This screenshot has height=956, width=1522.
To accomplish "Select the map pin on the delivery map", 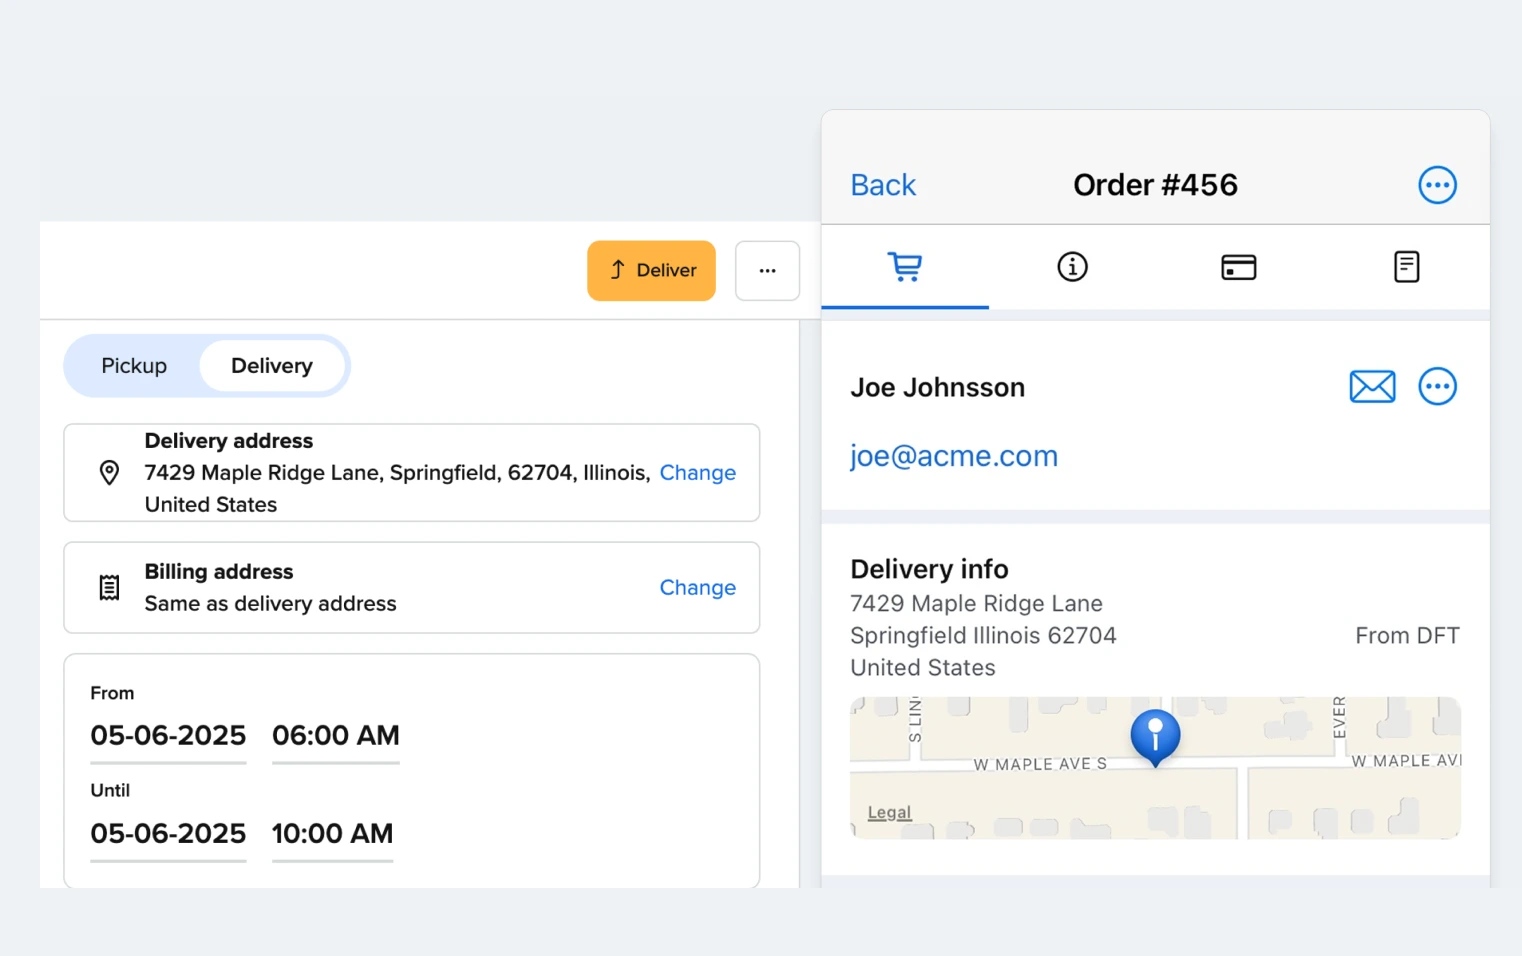I will [1155, 737].
